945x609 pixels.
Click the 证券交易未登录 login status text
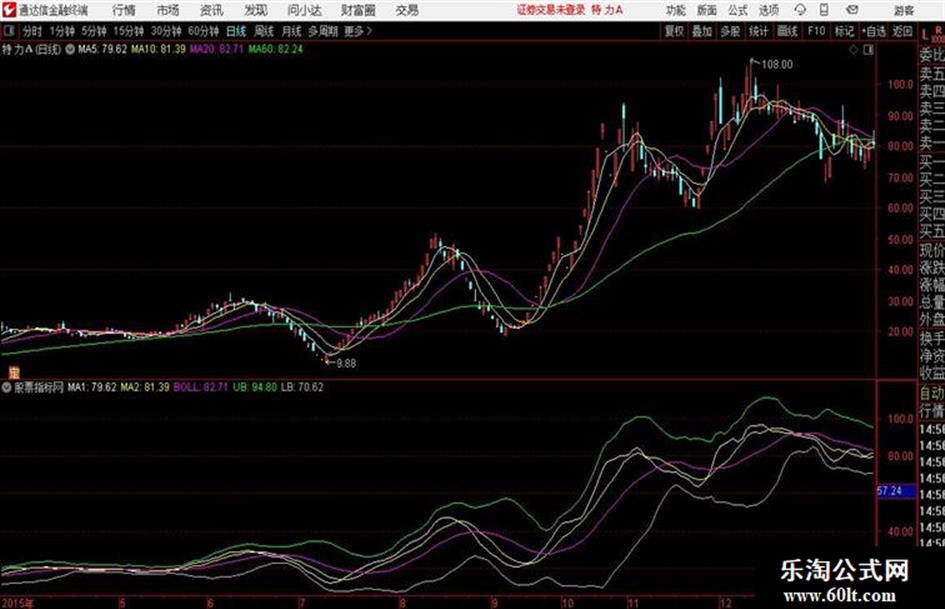[x=551, y=10]
